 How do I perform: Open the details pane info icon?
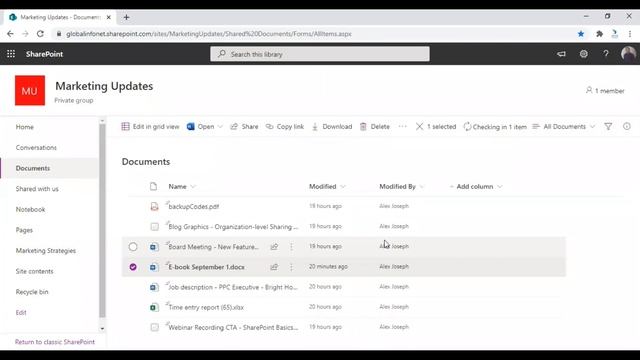click(x=627, y=127)
